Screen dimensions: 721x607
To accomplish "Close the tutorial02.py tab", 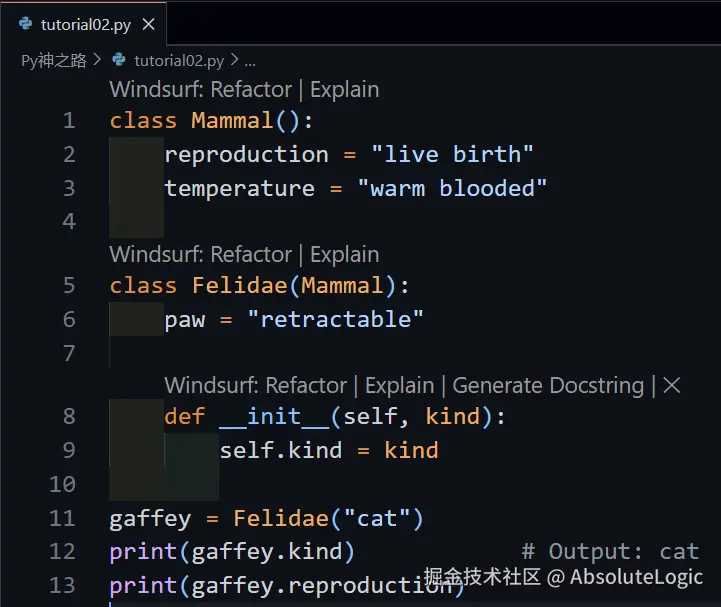I will click(x=149, y=24).
